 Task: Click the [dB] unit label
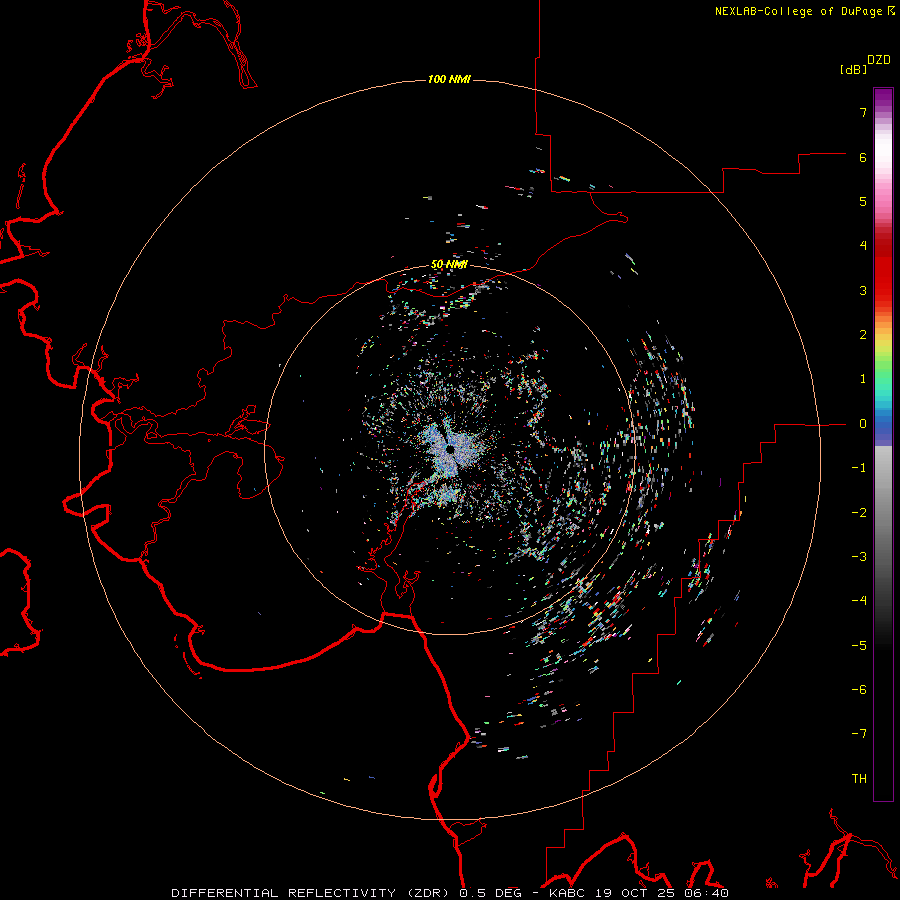tap(853, 70)
